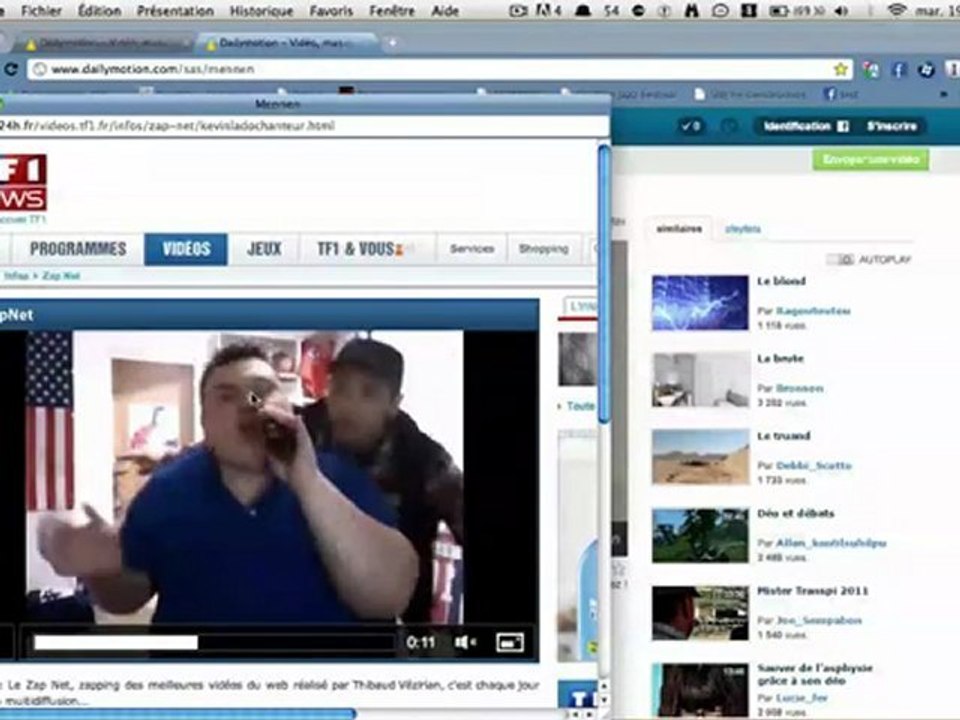Click the inner page vertical scrollbar

click(x=604, y=285)
